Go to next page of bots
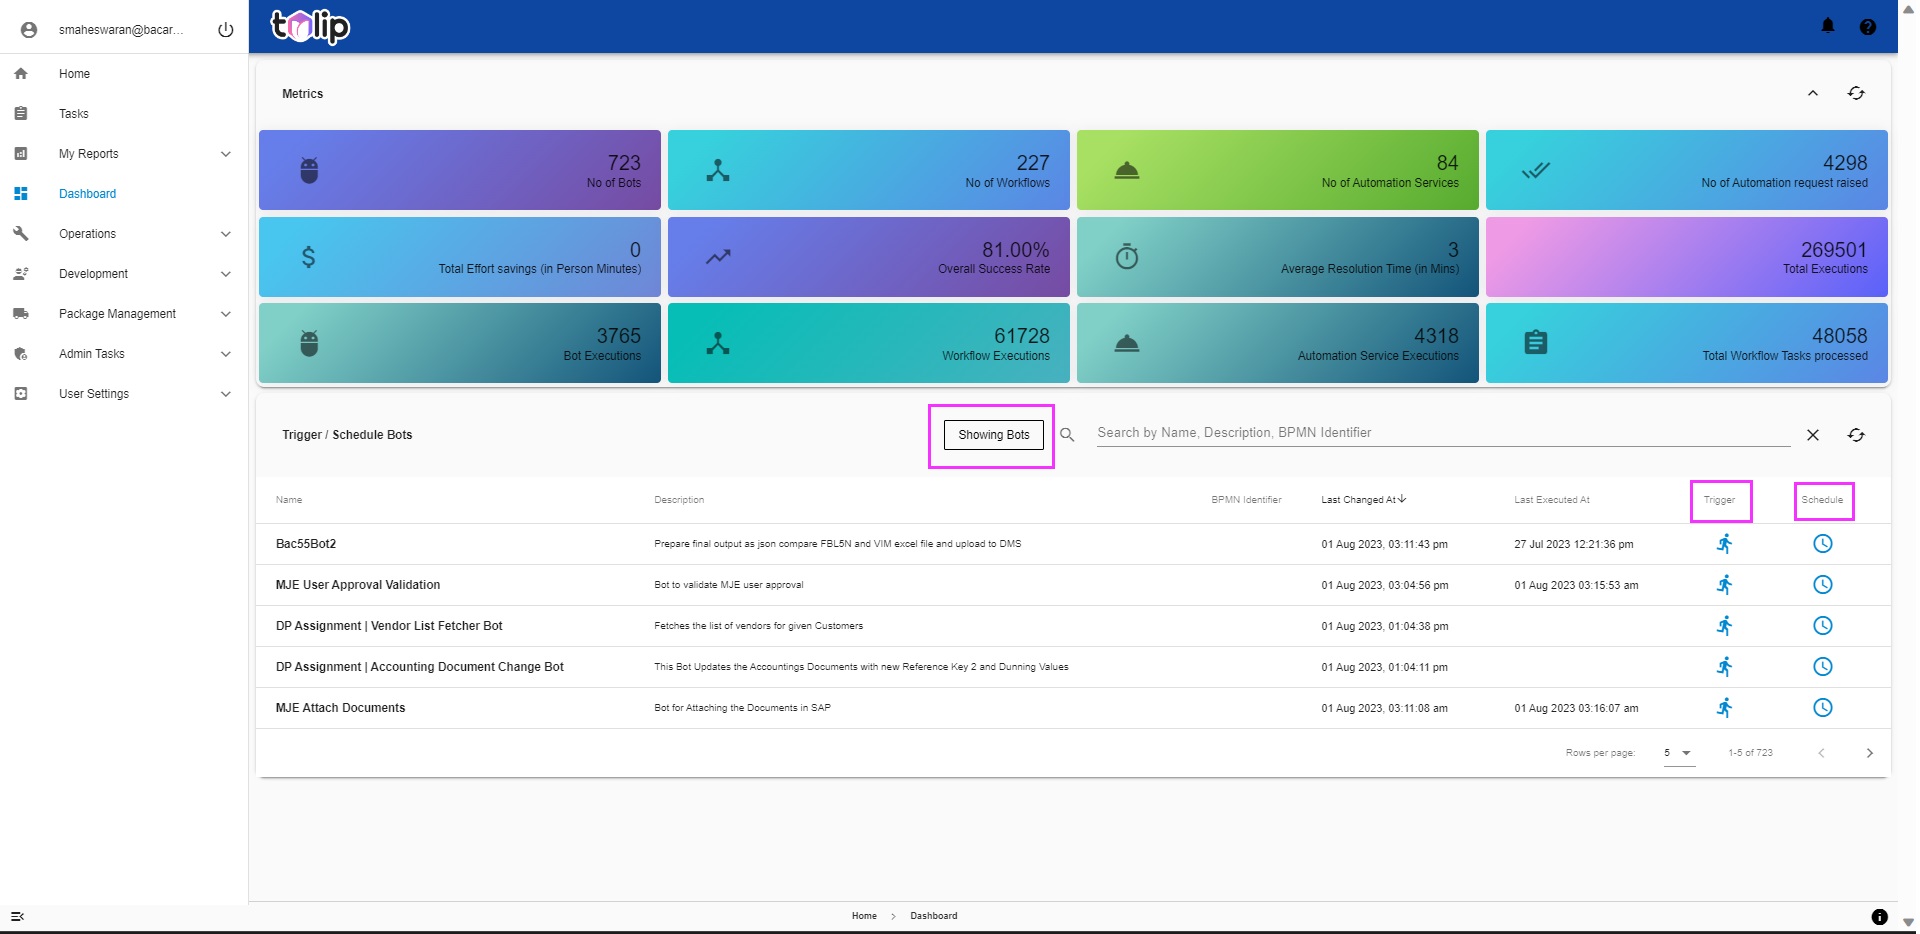The image size is (1920, 934). tap(1870, 753)
